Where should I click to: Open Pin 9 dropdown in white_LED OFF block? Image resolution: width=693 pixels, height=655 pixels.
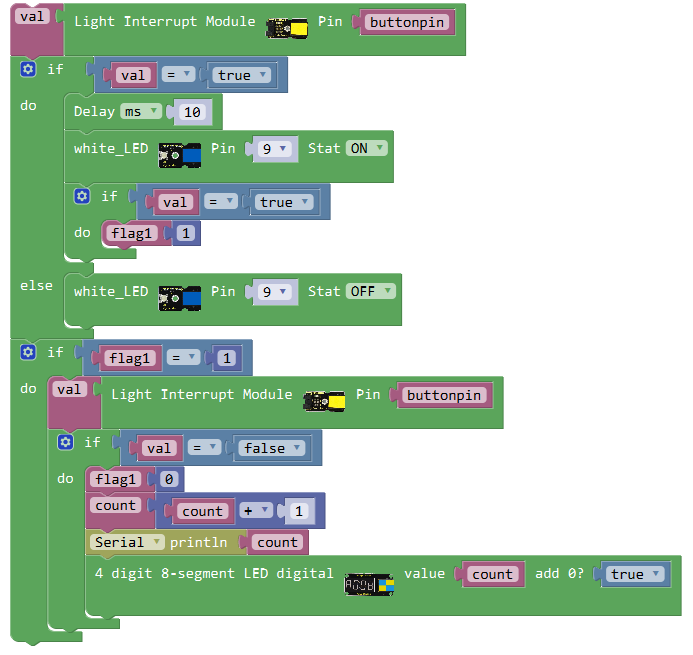pos(275,292)
